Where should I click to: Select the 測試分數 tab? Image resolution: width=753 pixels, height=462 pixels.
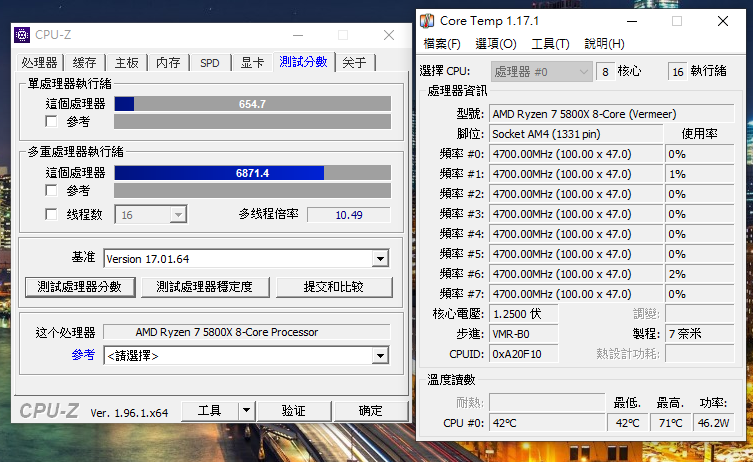point(304,61)
